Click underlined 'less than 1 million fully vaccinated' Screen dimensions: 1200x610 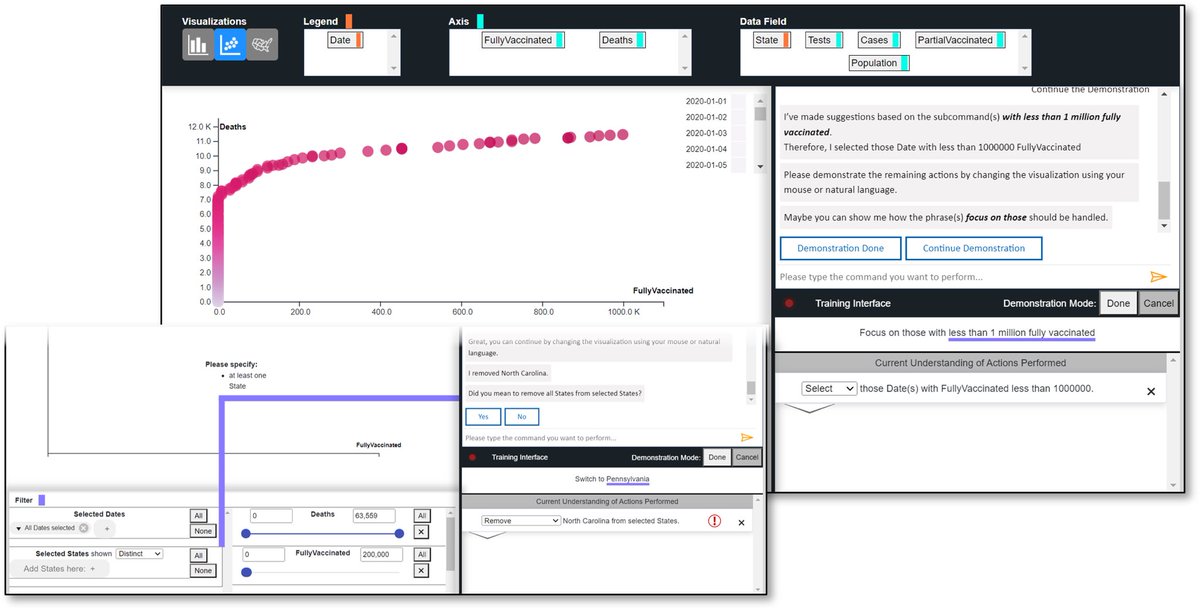click(1021, 333)
